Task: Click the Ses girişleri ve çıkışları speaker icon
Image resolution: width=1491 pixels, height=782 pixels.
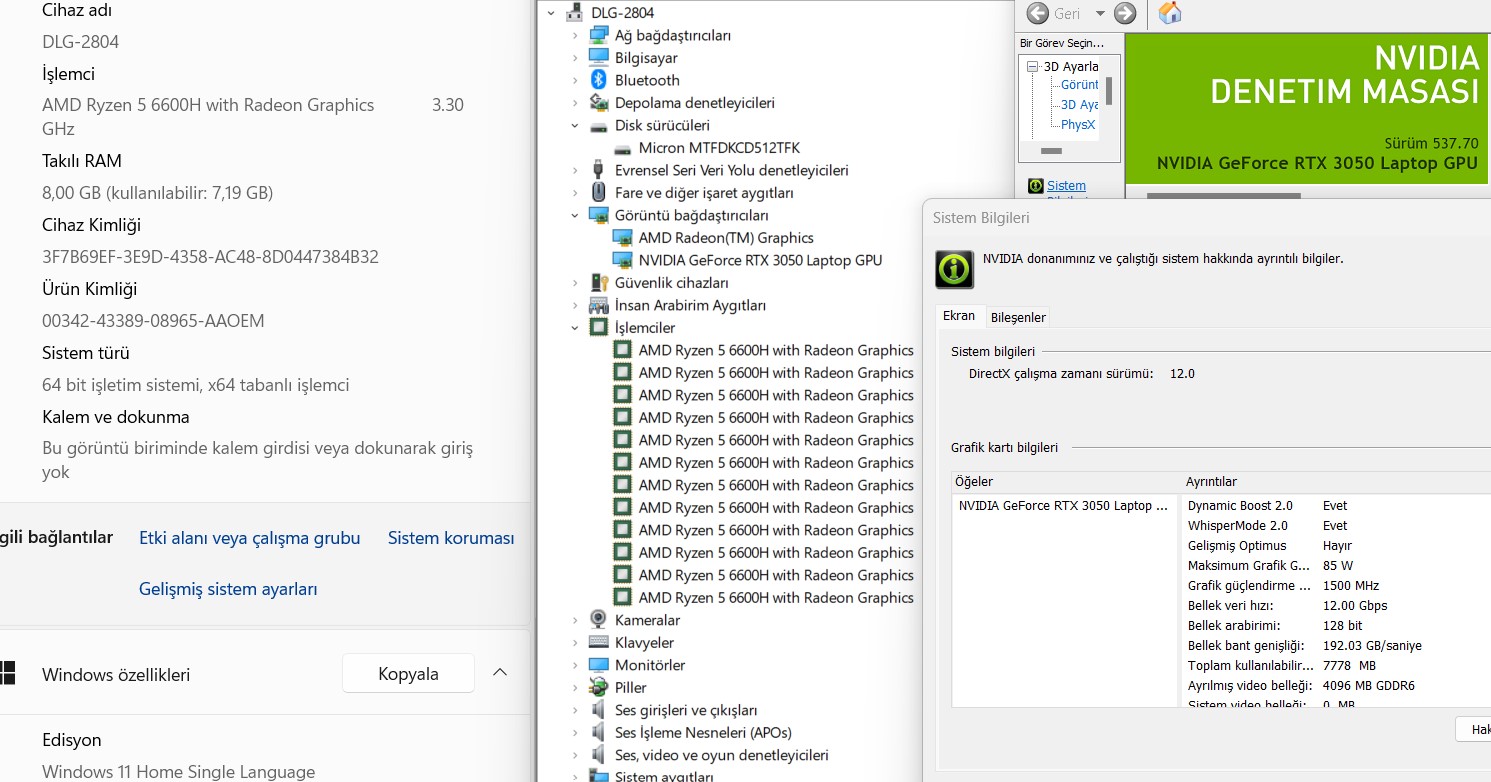Action: click(599, 710)
